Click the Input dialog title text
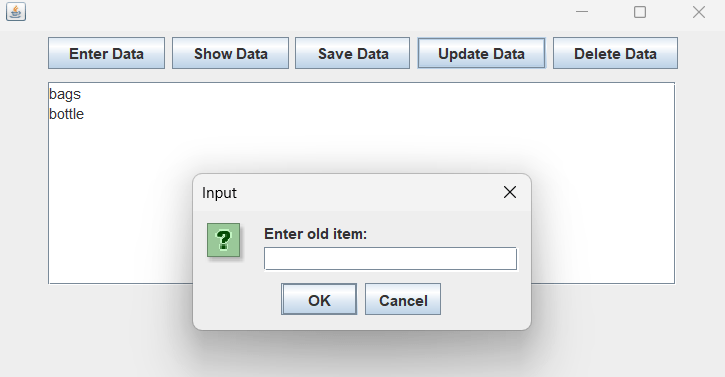Image resolution: width=725 pixels, height=377 pixels. coord(219,193)
